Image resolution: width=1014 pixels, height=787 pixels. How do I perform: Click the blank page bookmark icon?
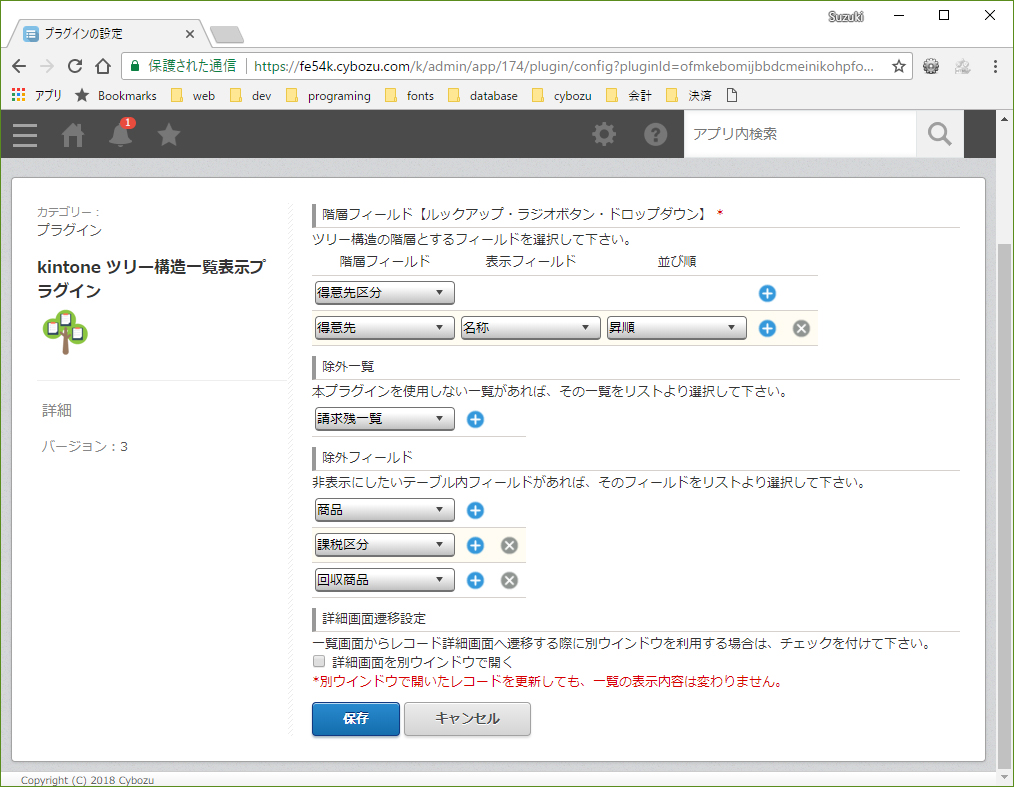[732, 96]
